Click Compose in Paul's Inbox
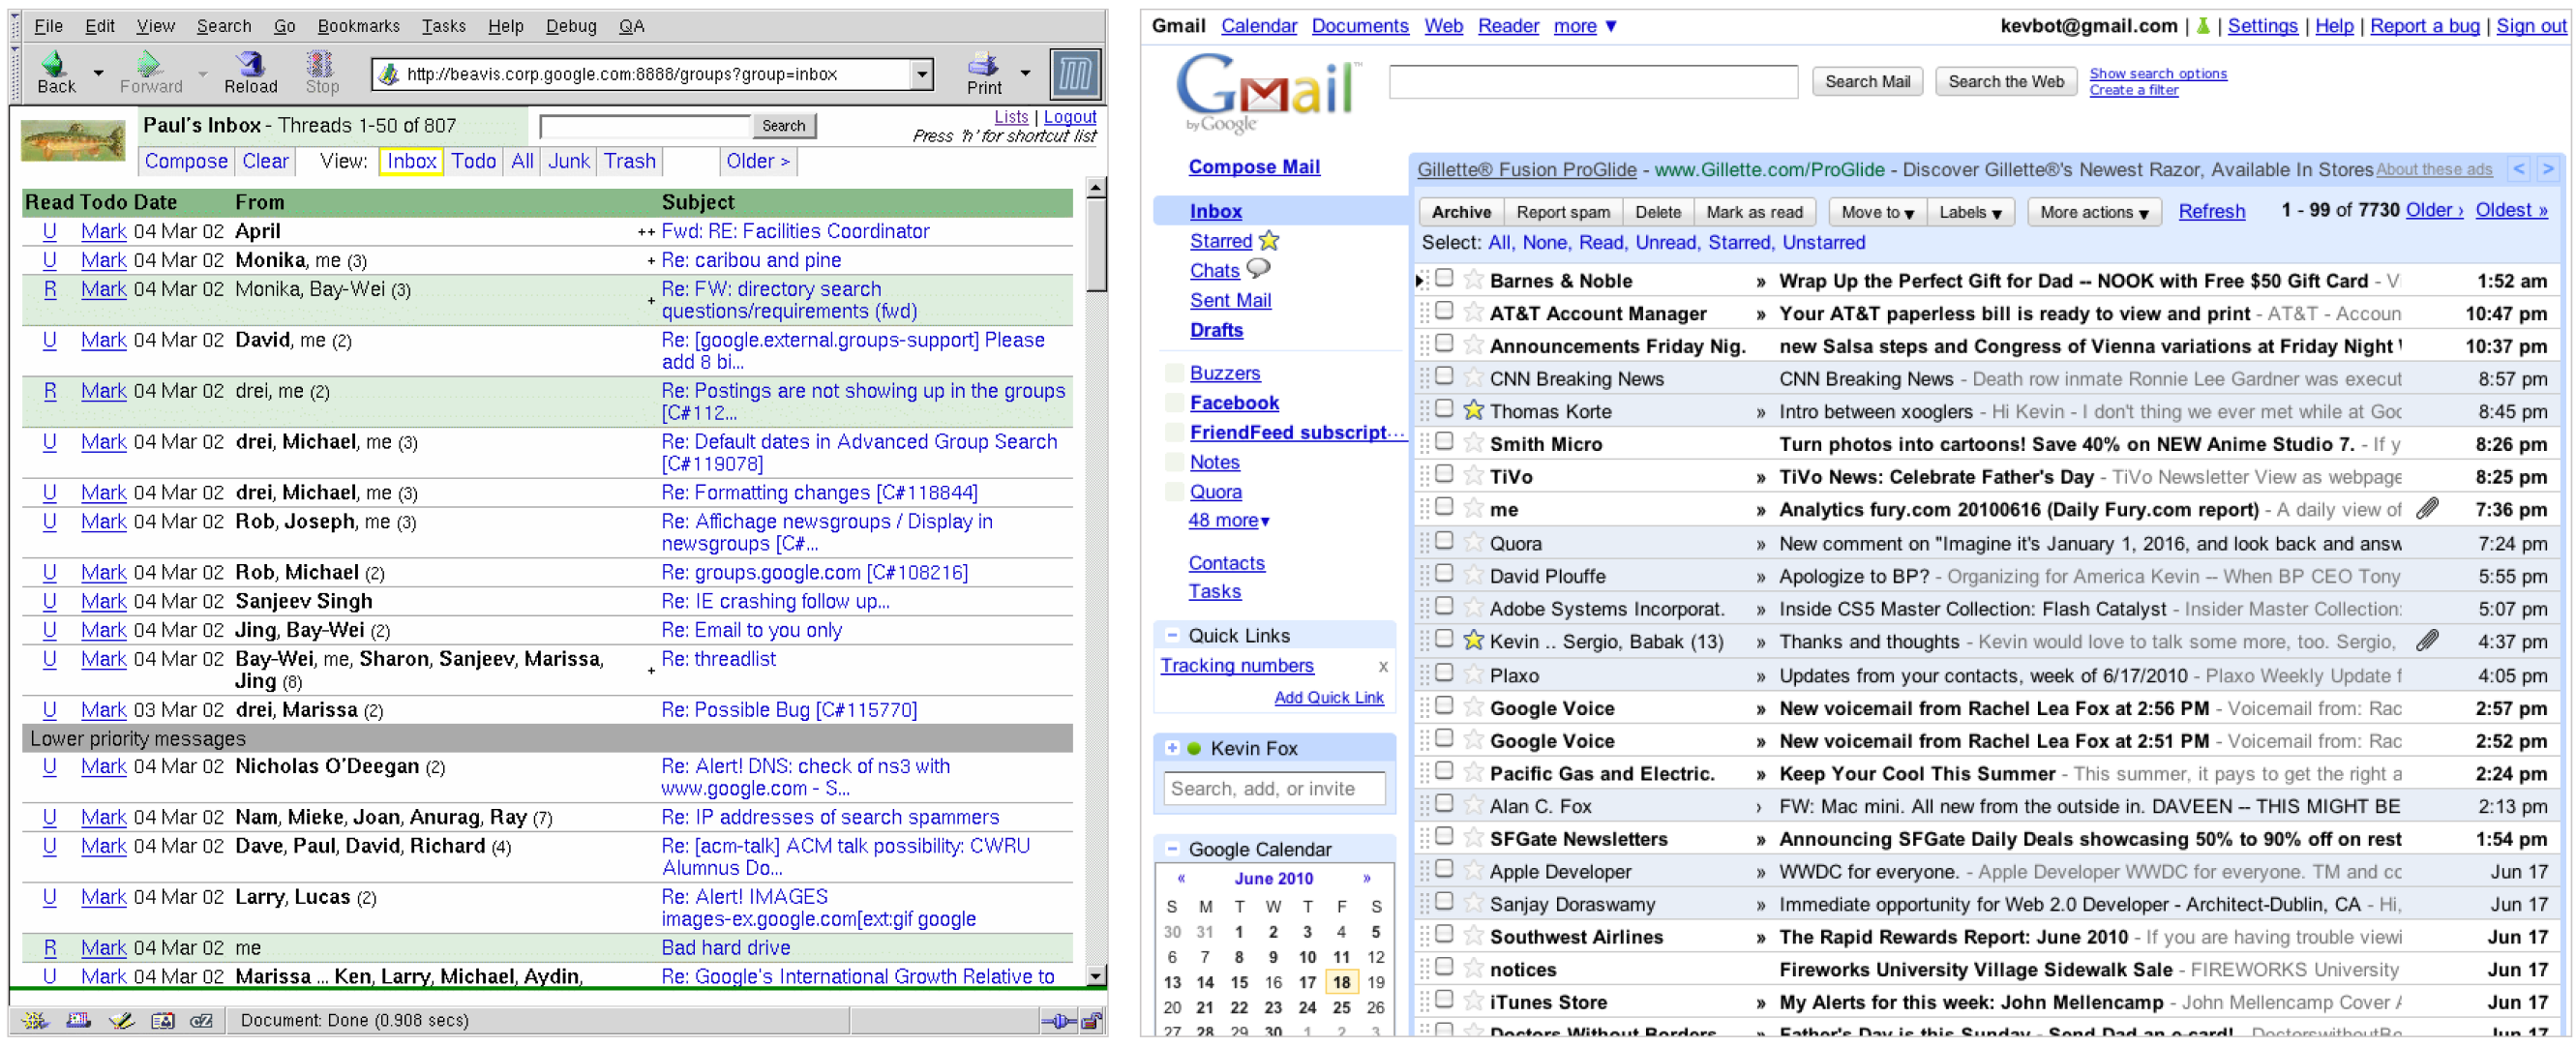 (186, 161)
